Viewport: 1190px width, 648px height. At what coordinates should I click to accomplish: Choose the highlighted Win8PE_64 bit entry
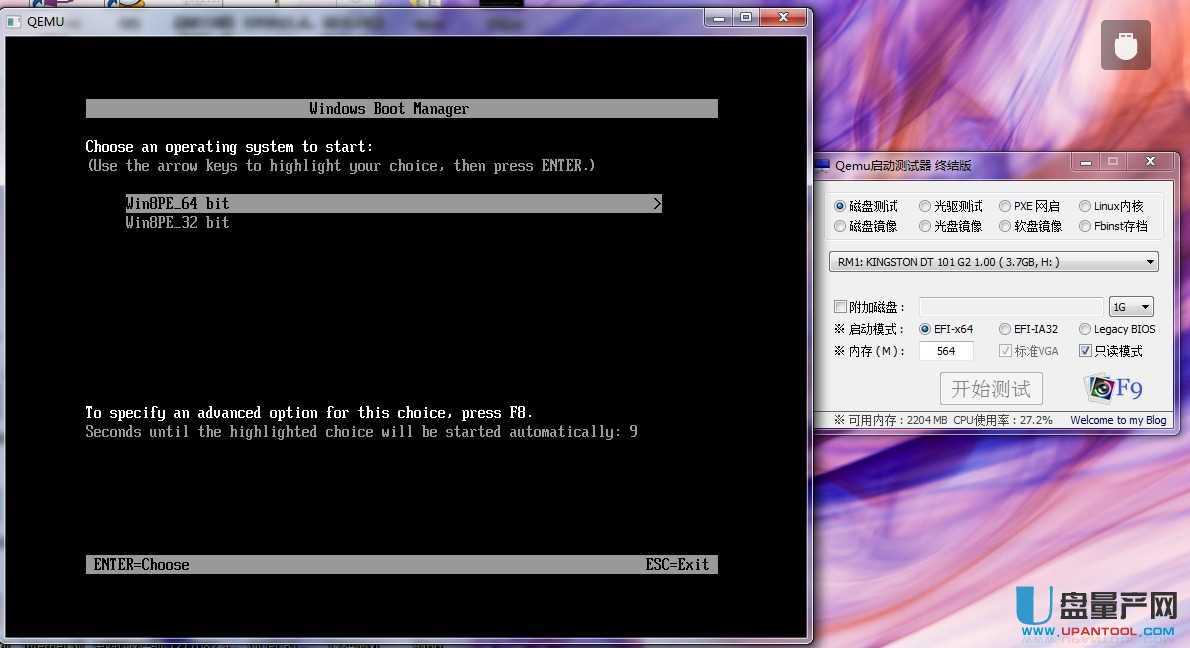177,203
